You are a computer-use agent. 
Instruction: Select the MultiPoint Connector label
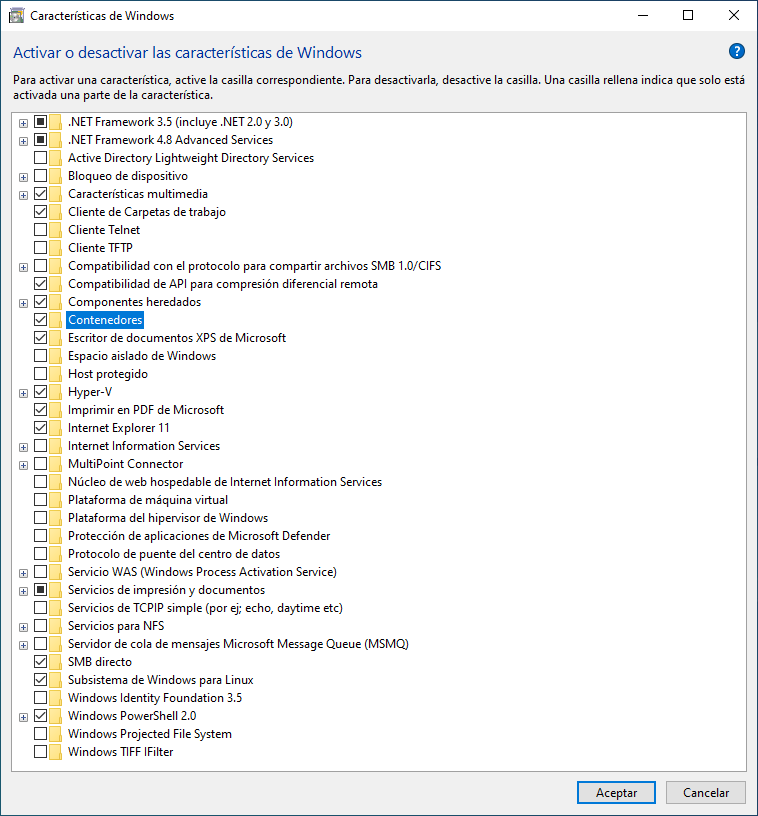click(125, 464)
